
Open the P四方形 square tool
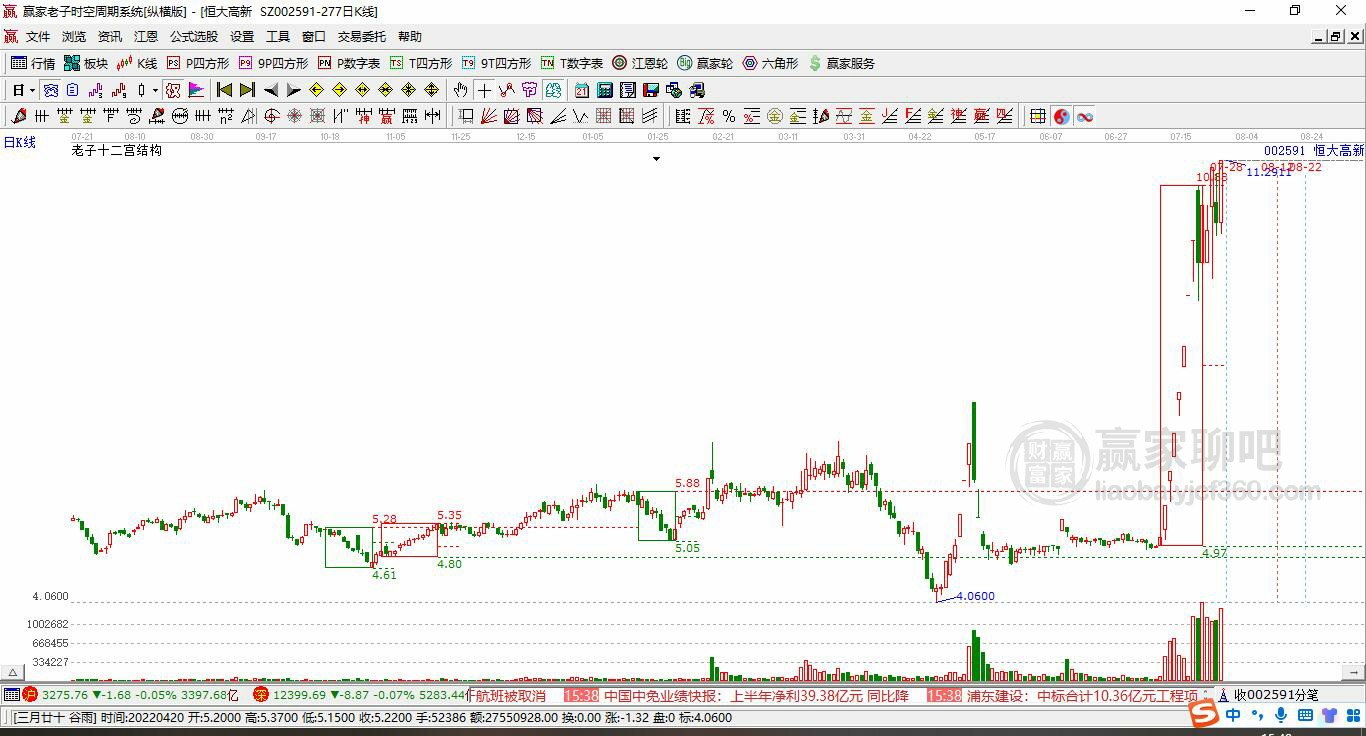(198, 63)
